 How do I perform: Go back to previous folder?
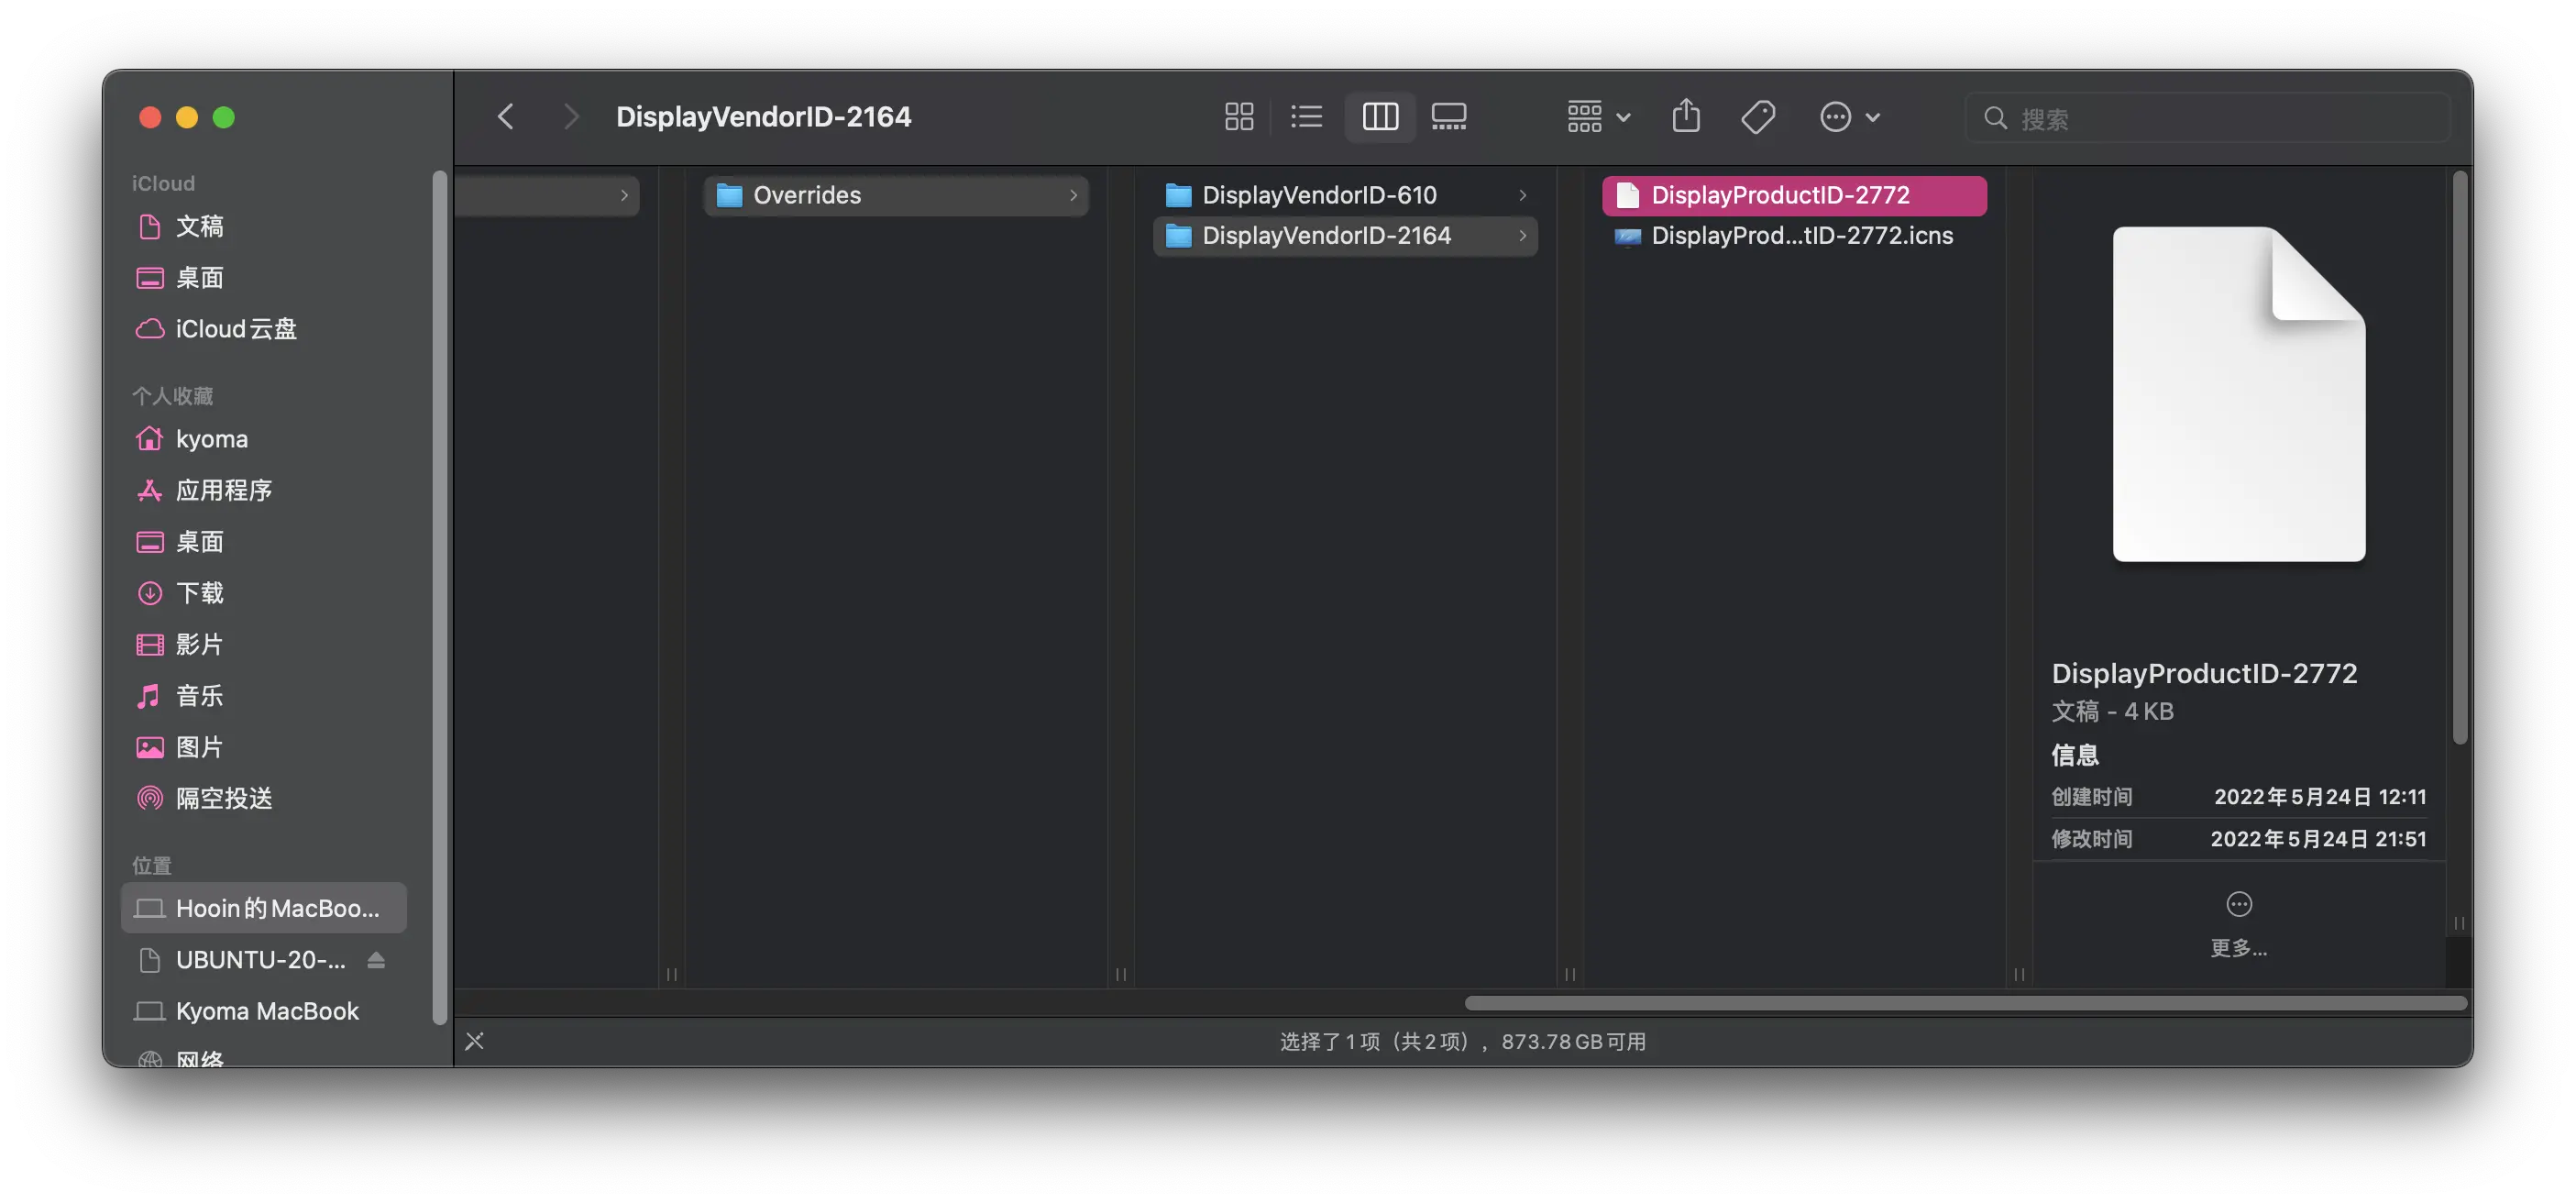[x=506, y=117]
